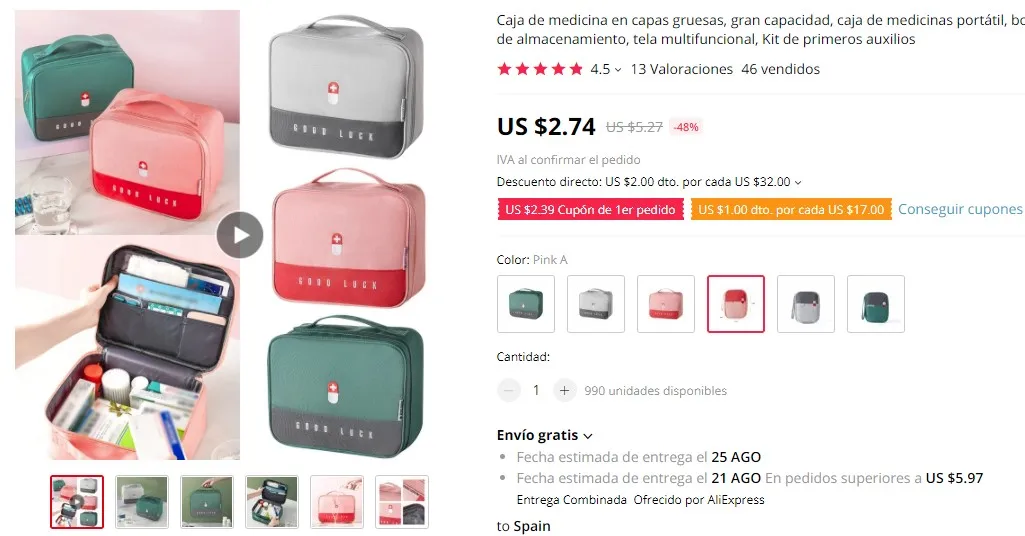1025x536 pixels.
Task: Select the Pink A color option
Action: (735, 304)
